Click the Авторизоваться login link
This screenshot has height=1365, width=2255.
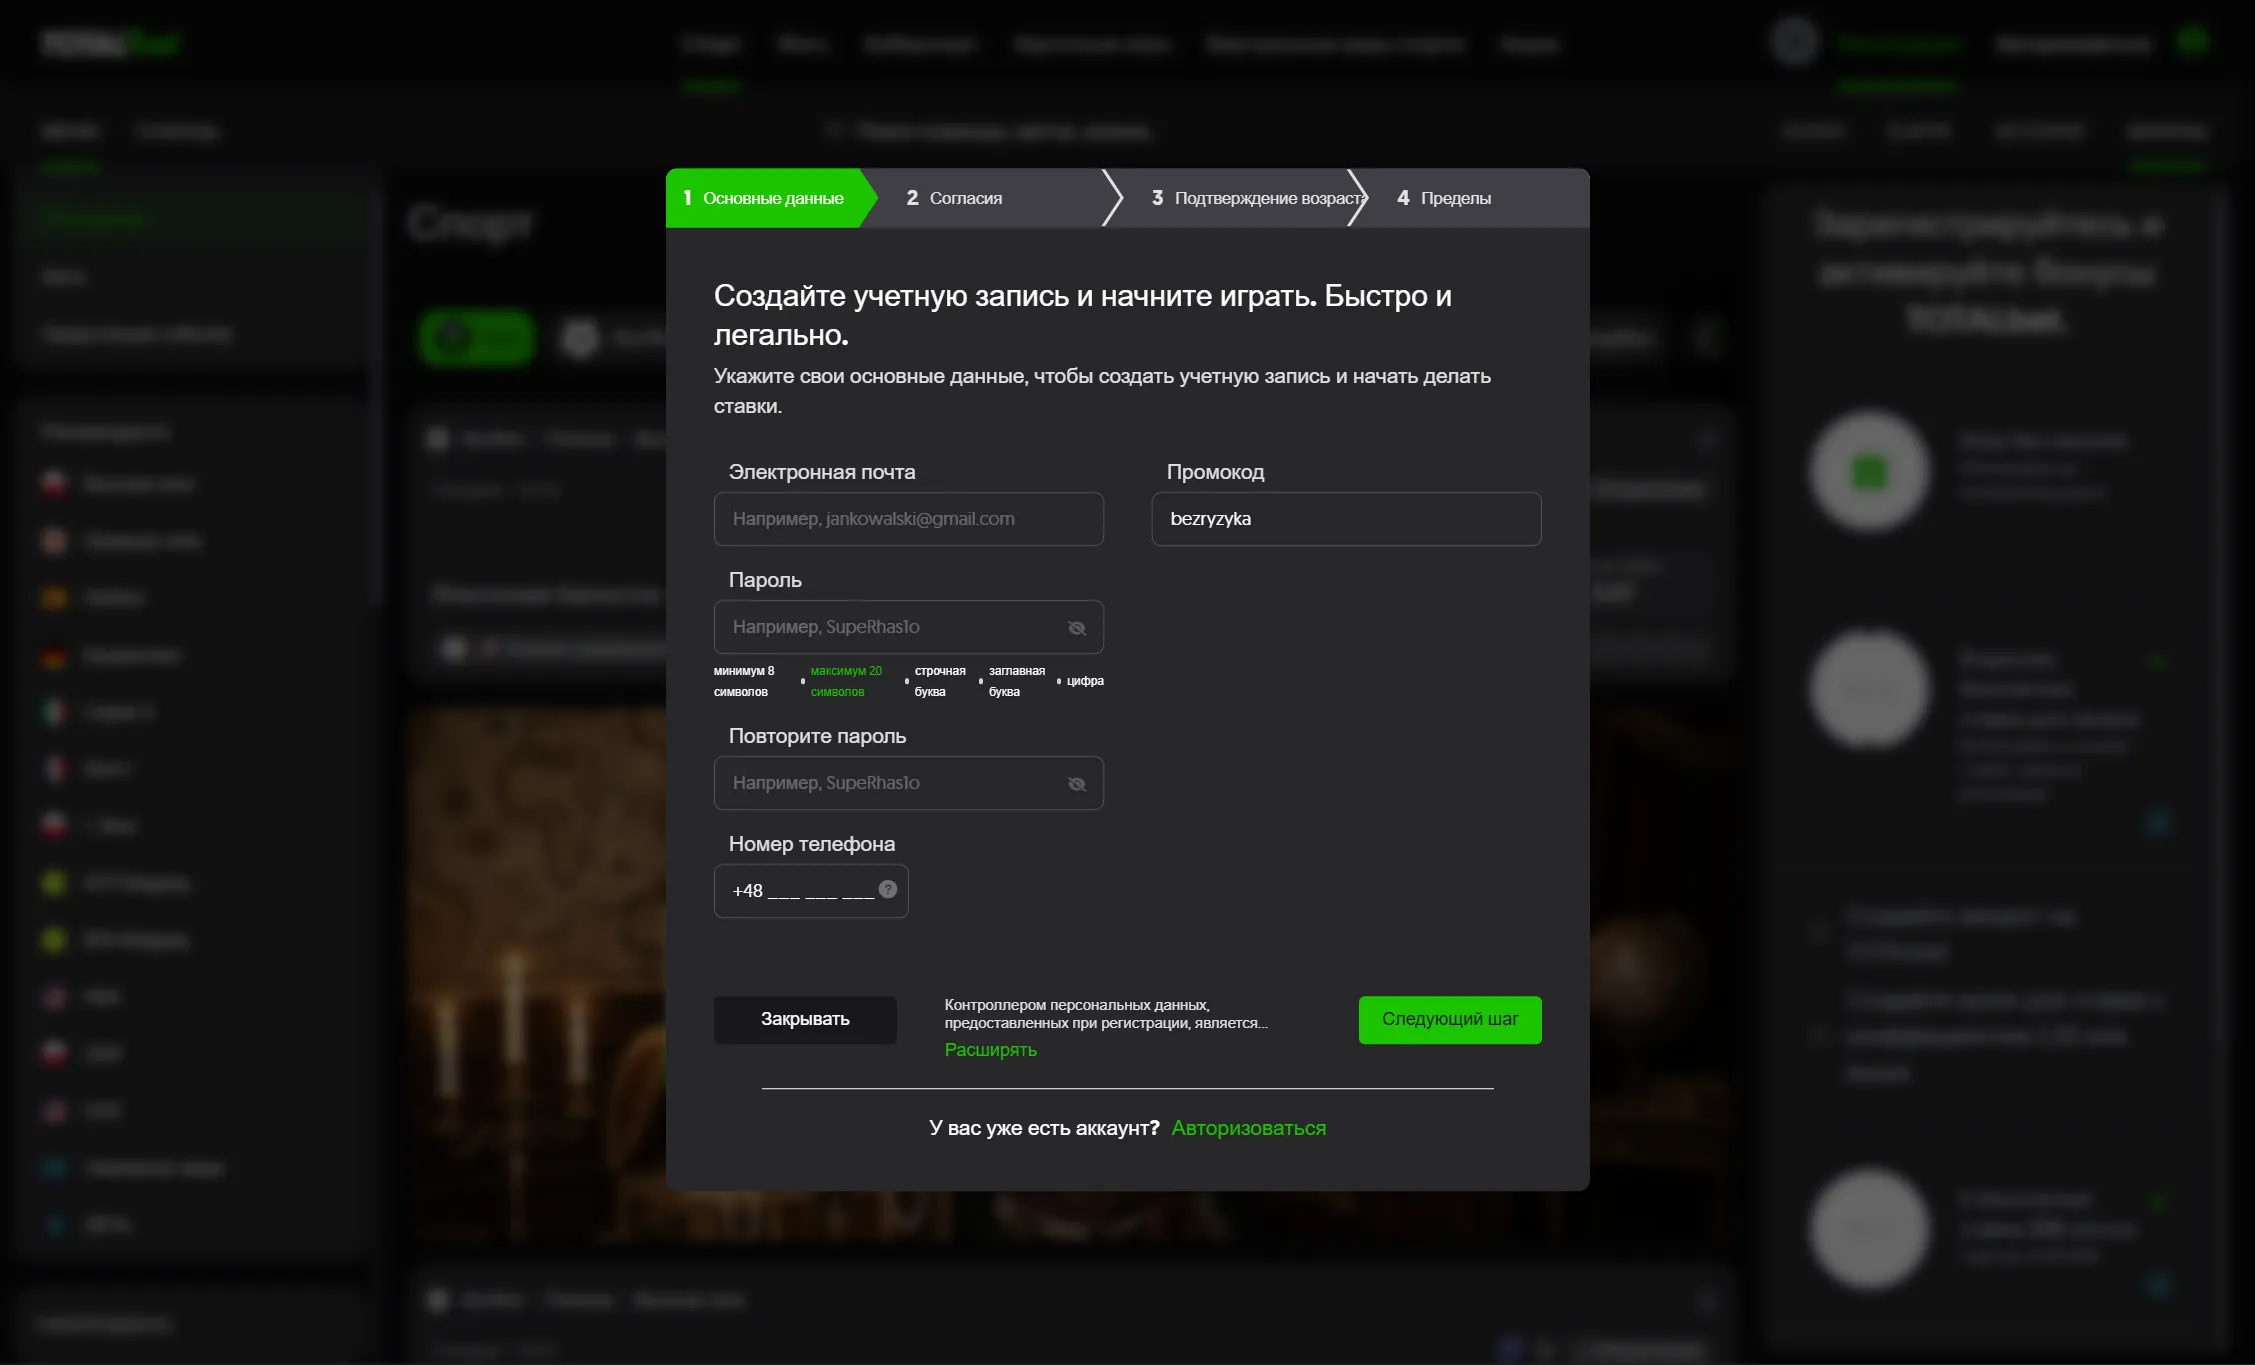tap(1248, 1128)
